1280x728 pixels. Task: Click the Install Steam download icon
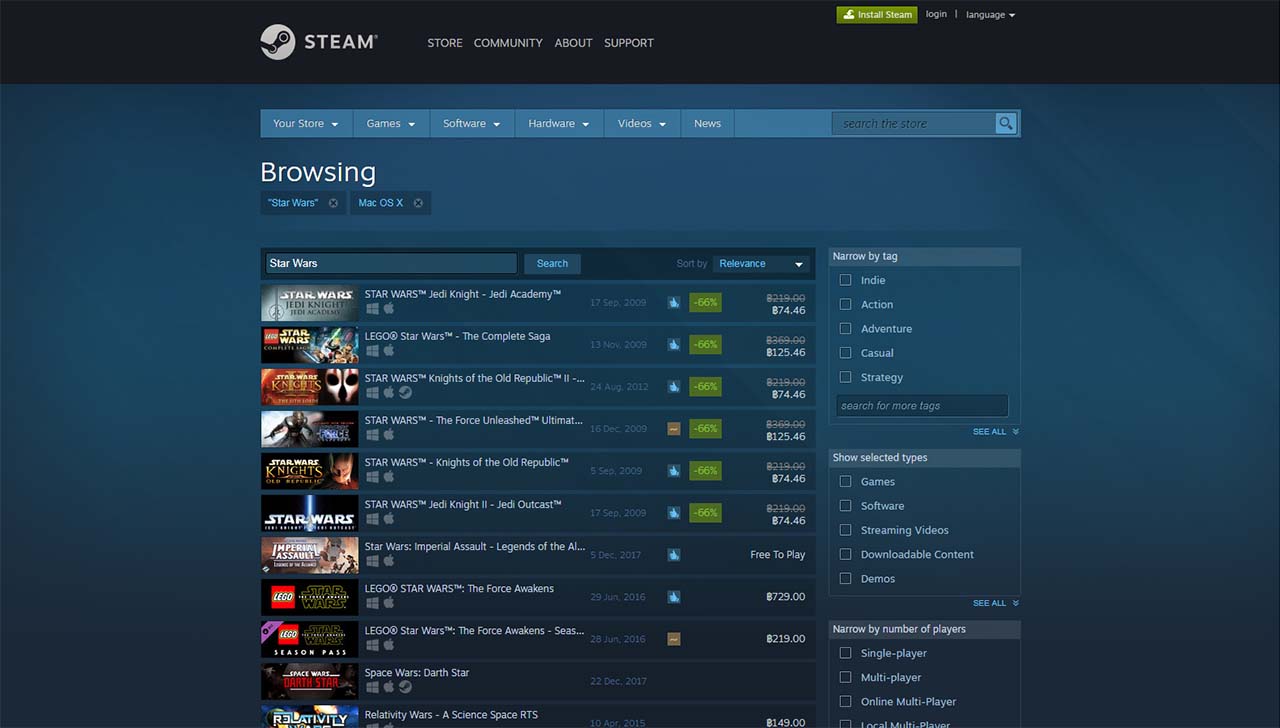(851, 14)
